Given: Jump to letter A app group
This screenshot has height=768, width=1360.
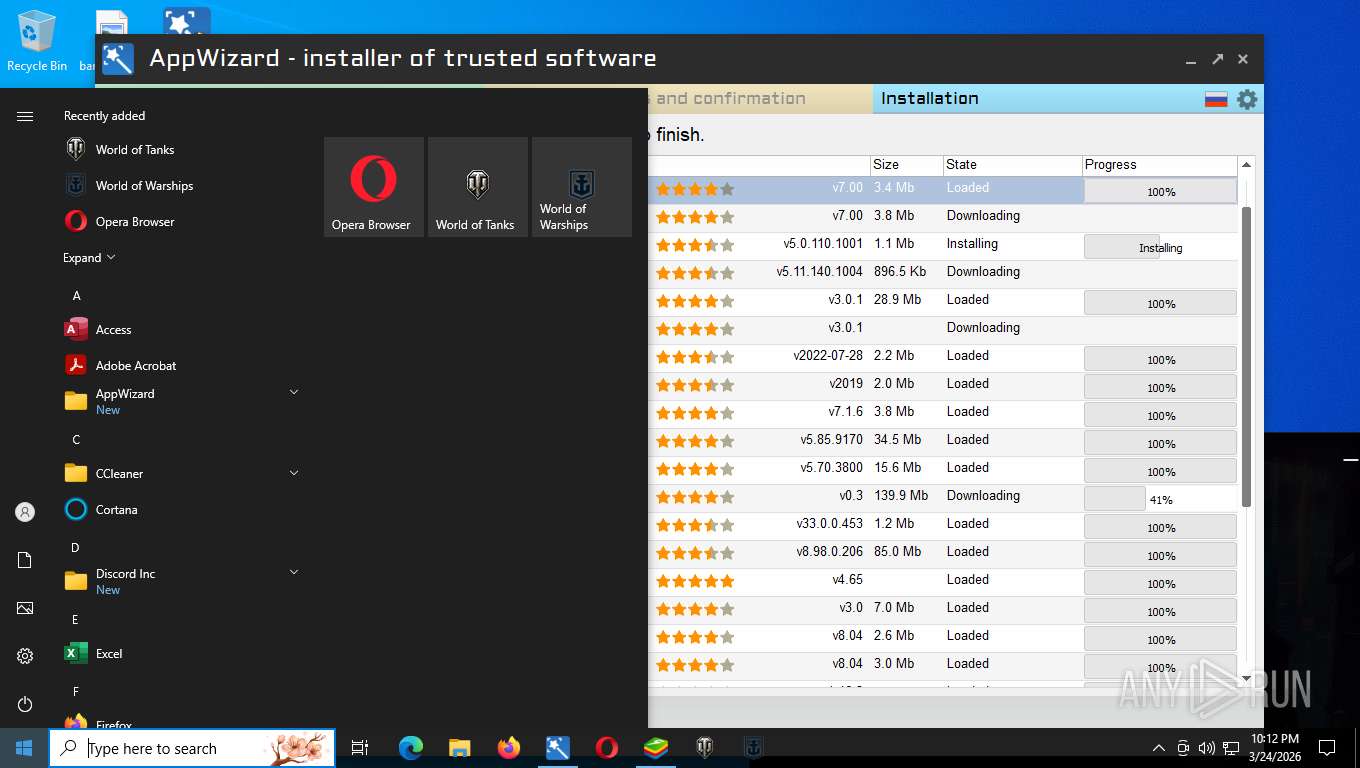Looking at the screenshot, I should tap(76, 296).
